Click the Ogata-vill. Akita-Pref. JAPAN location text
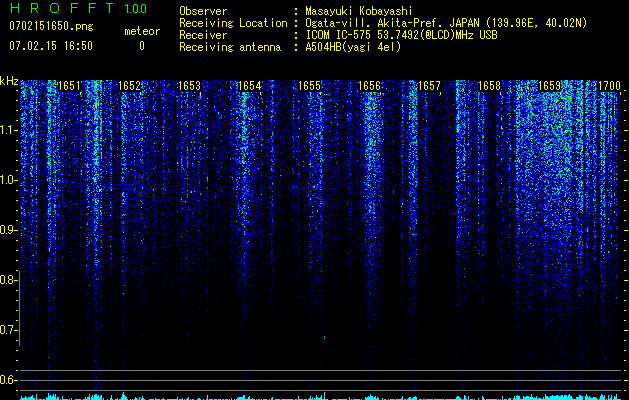Screen dimensions: 629x400 click(446, 23)
